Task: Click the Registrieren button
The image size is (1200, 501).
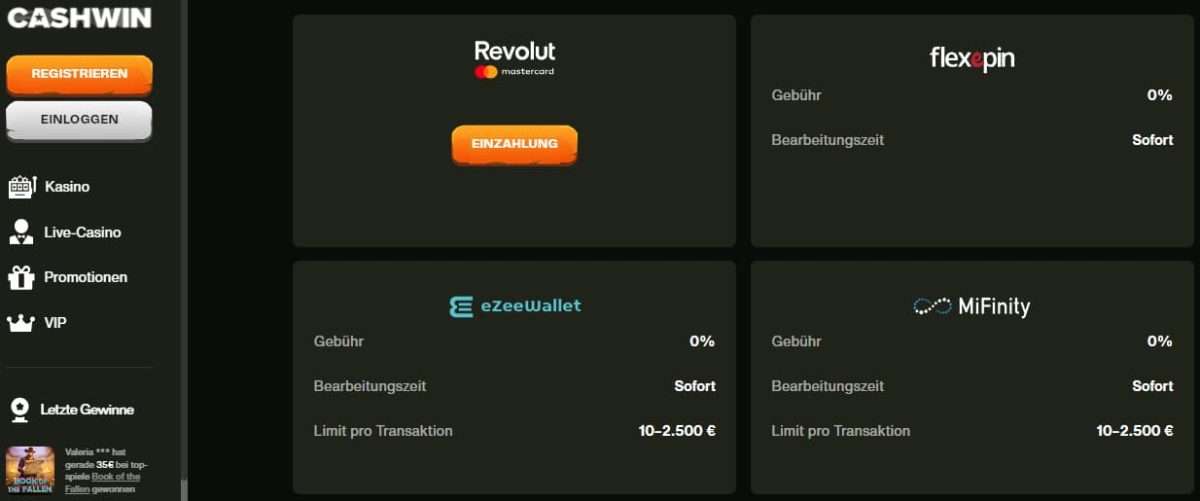Action: coord(79,74)
